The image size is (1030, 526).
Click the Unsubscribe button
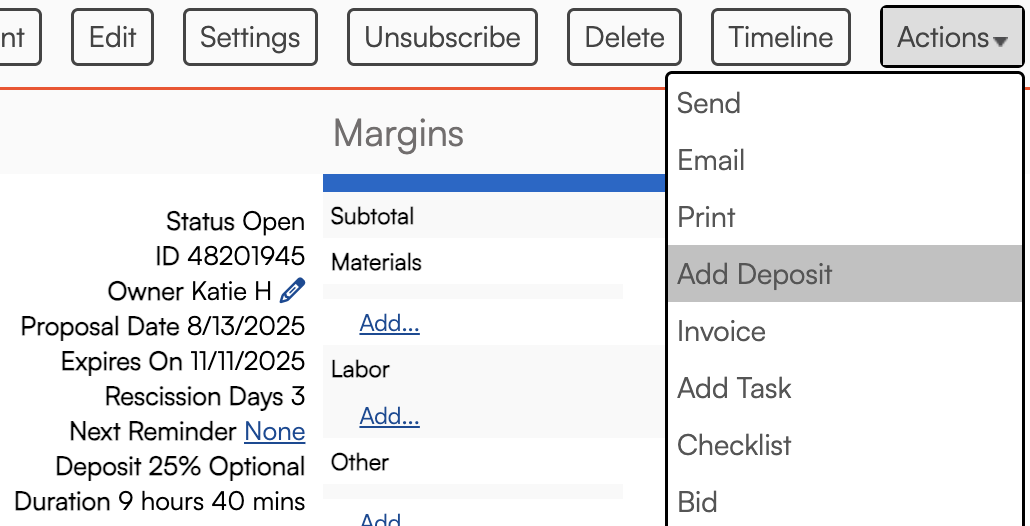coord(442,38)
